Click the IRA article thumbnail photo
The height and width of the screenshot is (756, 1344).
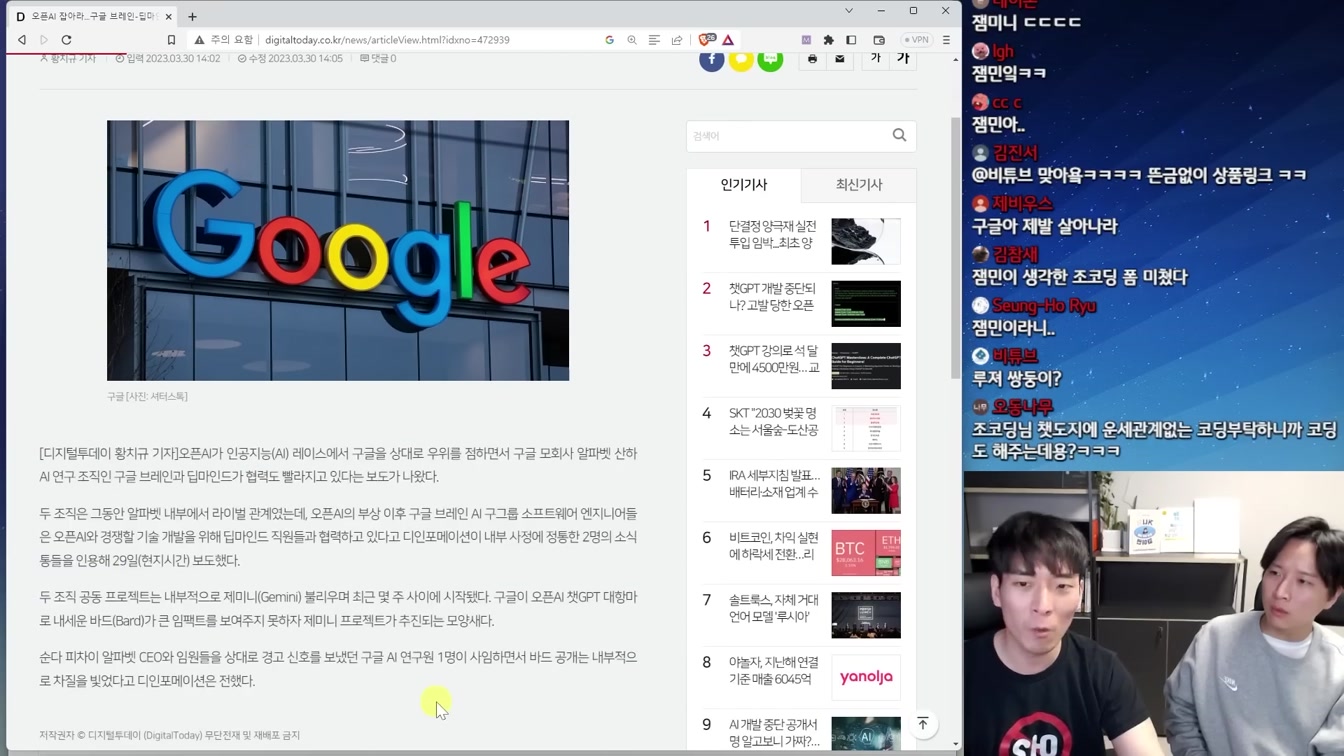pyautogui.click(x=866, y=490)
